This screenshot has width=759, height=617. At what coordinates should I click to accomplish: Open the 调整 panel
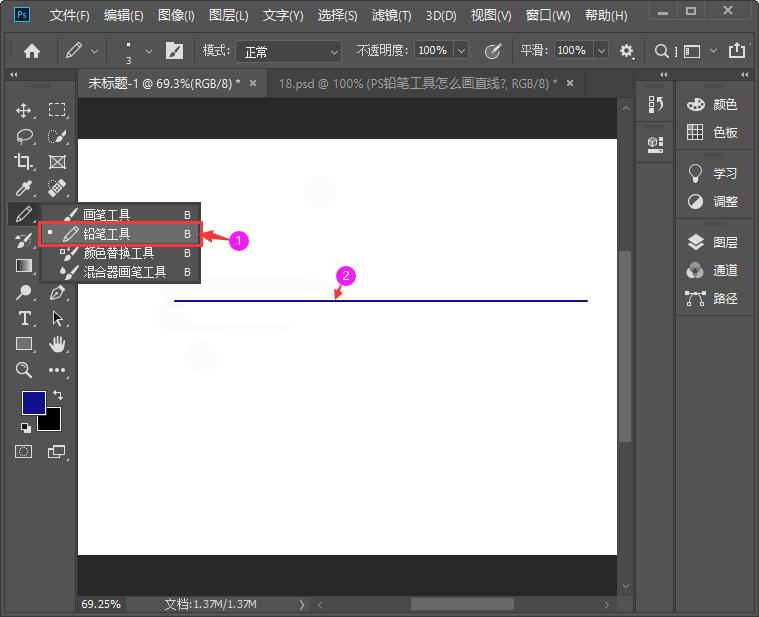point(712,201)
